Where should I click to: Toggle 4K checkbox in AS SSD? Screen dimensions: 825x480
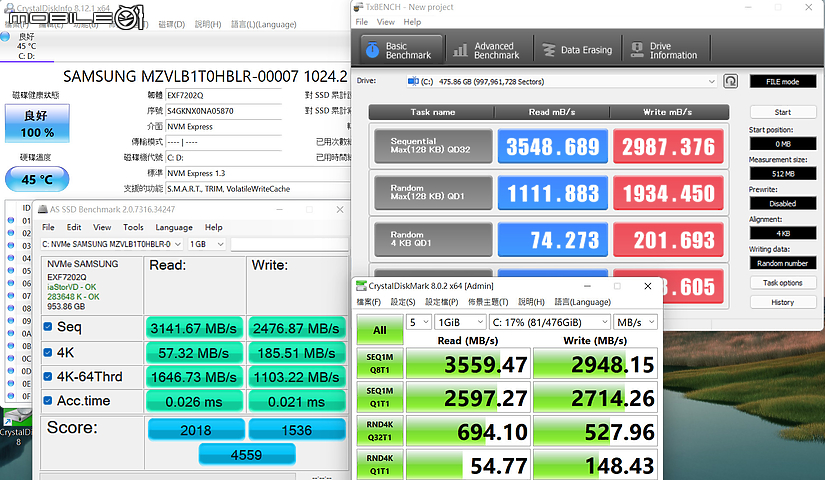(48, 352)
